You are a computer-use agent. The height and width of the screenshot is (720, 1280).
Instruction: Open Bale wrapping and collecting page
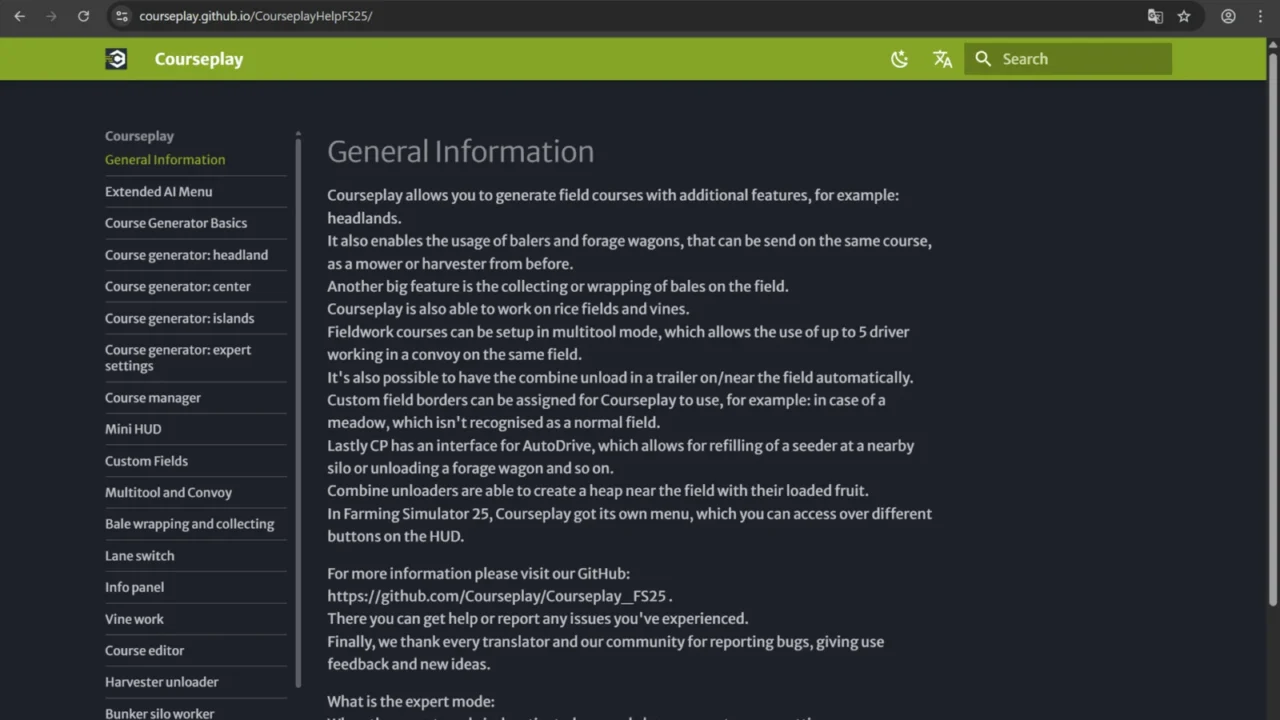click(189, 524)
